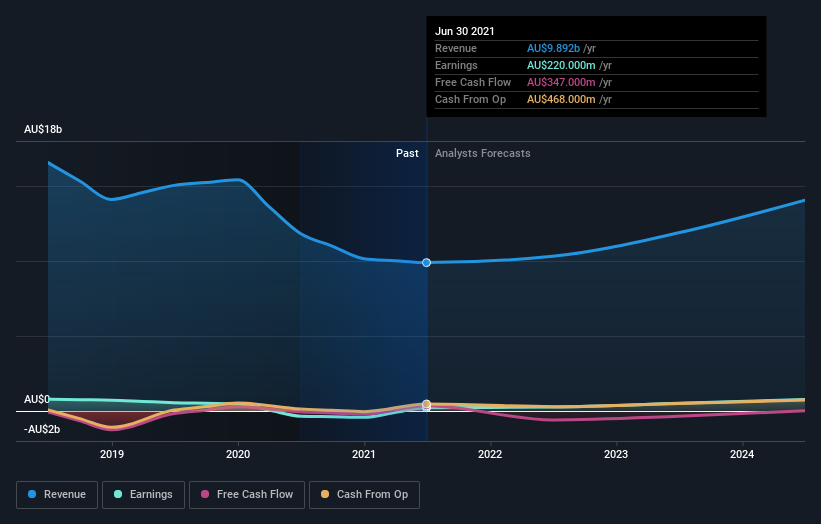Click the Revenue row label in tooltip

456,48
